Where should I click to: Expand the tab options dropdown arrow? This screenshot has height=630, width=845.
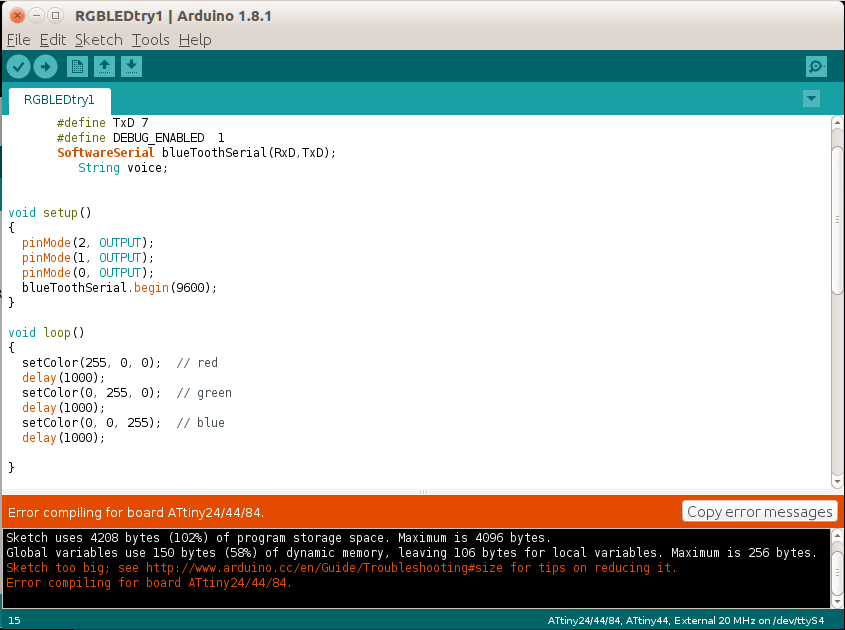pos(811,99)
